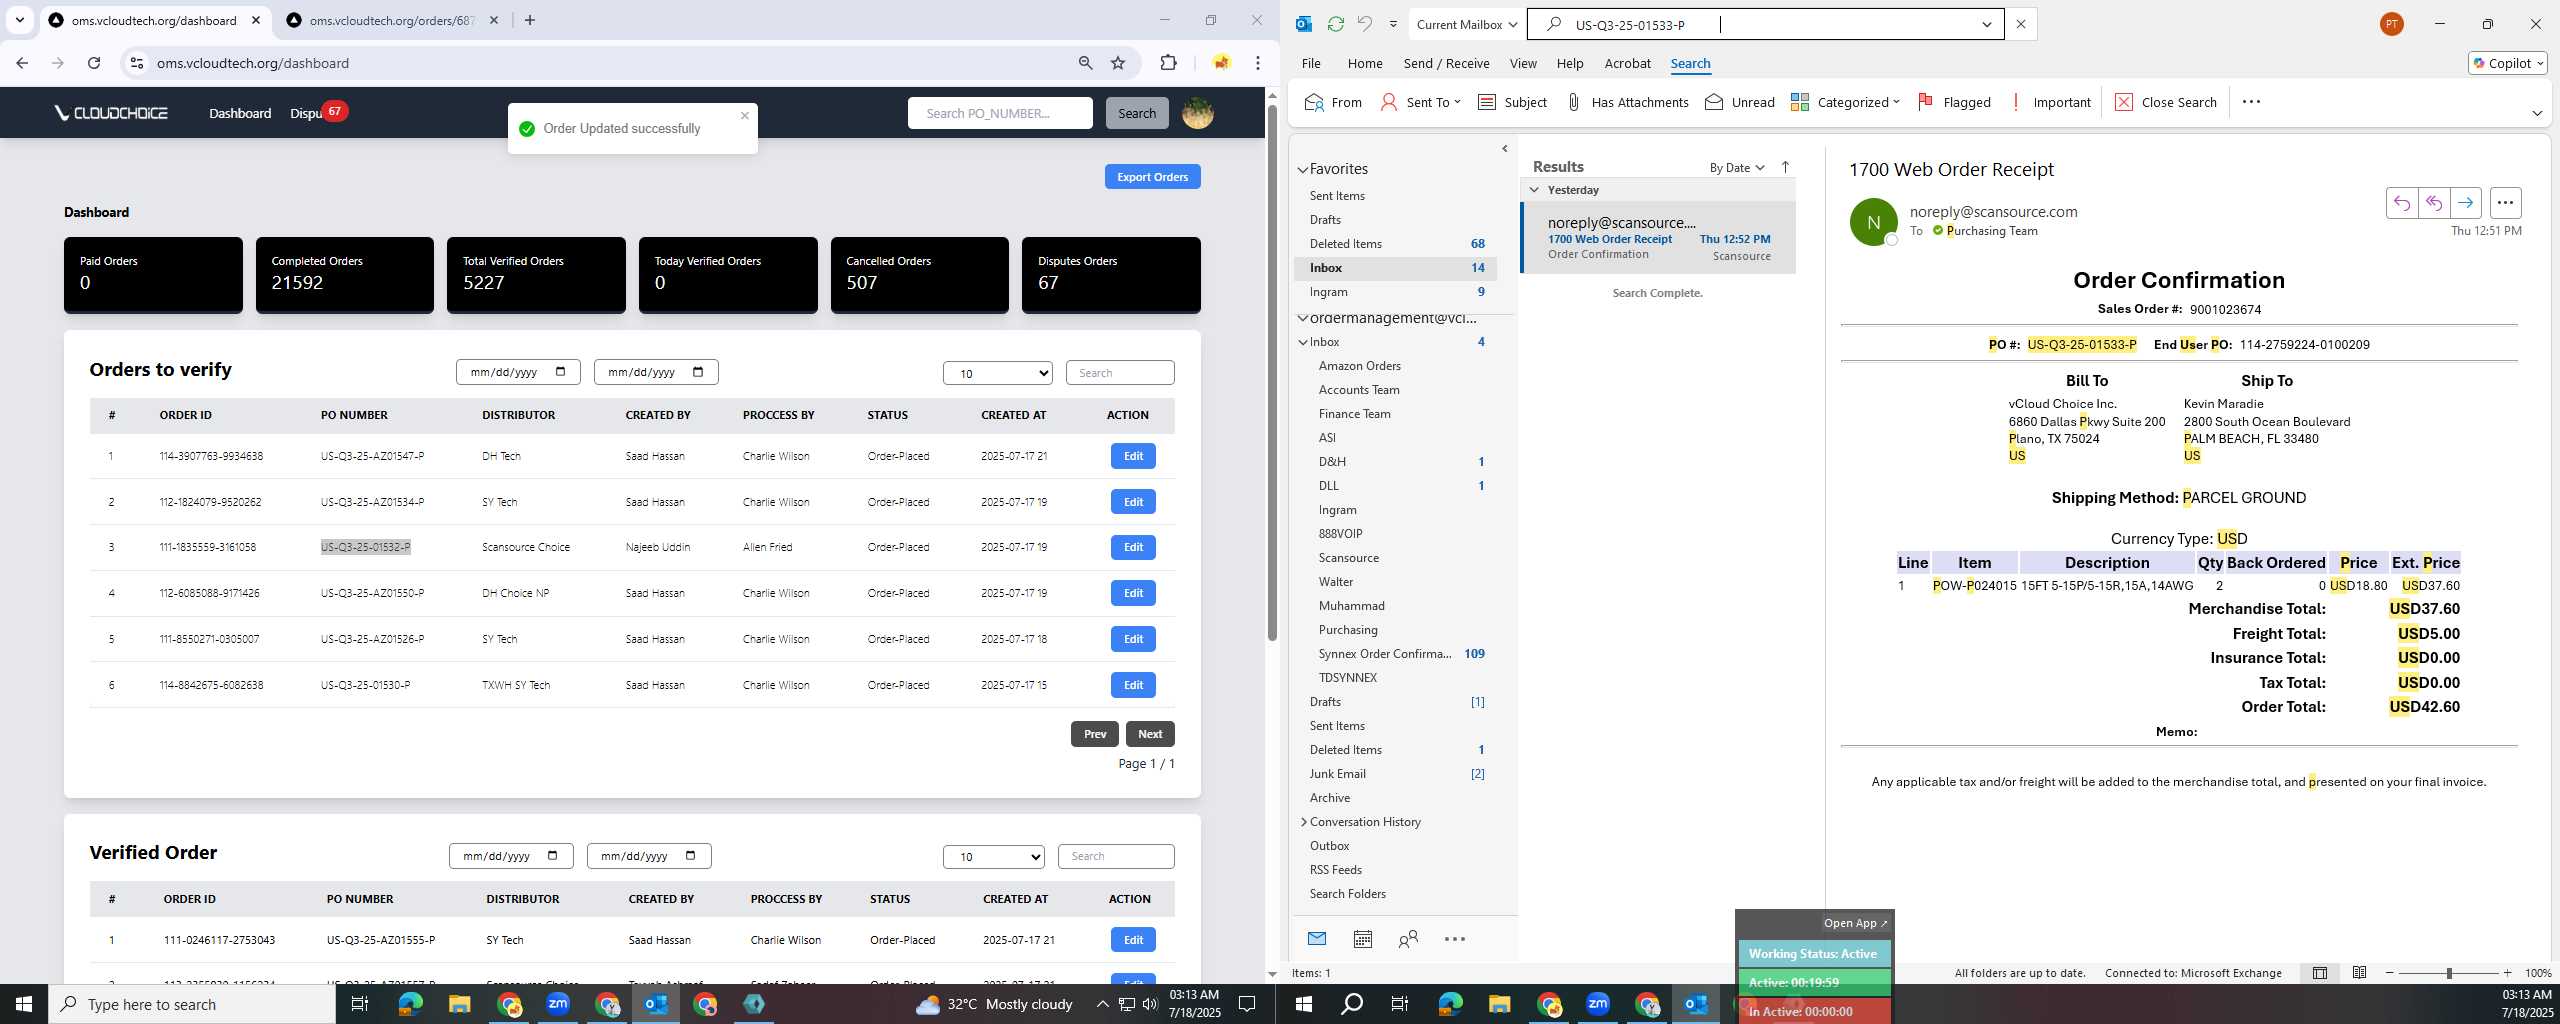Click the Outlook send/receive sync icon
This screenshot has height=1024, width=2560.
coord(1335,24)
